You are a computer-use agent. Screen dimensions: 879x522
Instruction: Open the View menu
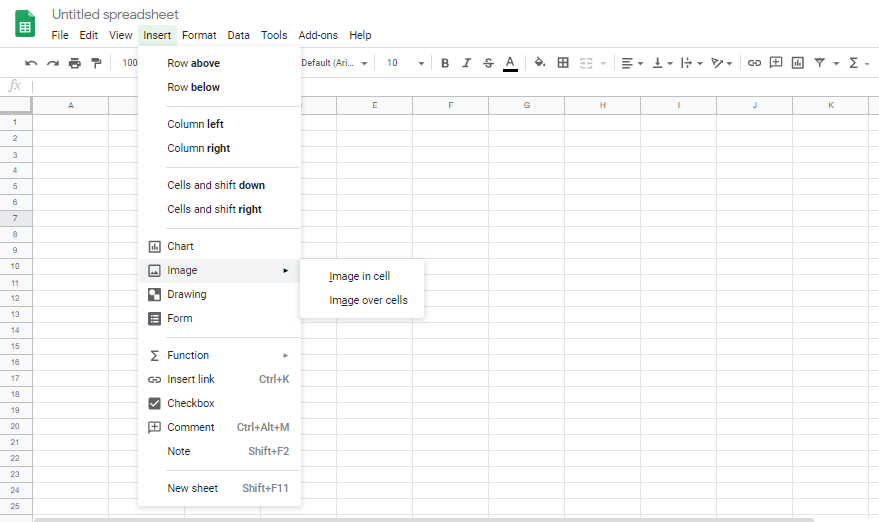121,35
